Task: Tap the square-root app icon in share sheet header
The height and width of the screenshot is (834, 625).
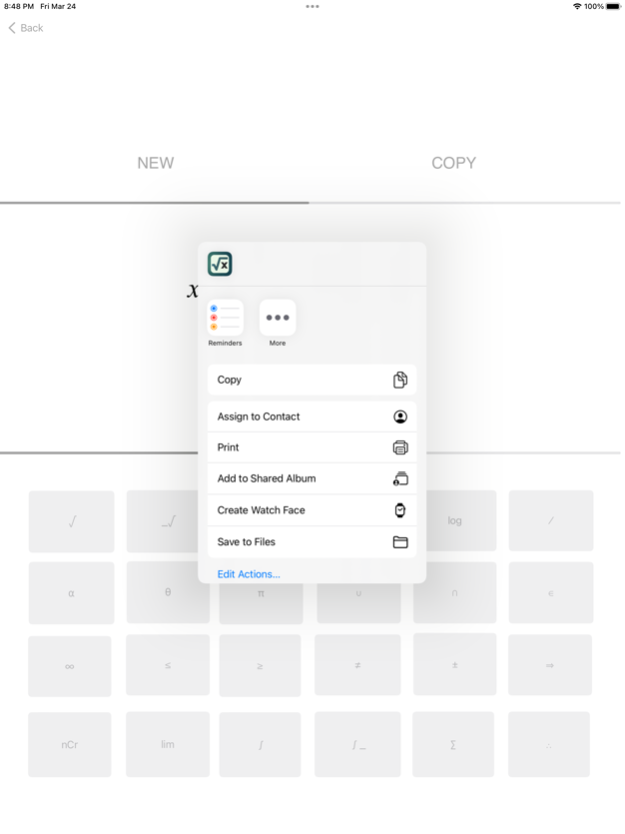Action: [220, 264]
